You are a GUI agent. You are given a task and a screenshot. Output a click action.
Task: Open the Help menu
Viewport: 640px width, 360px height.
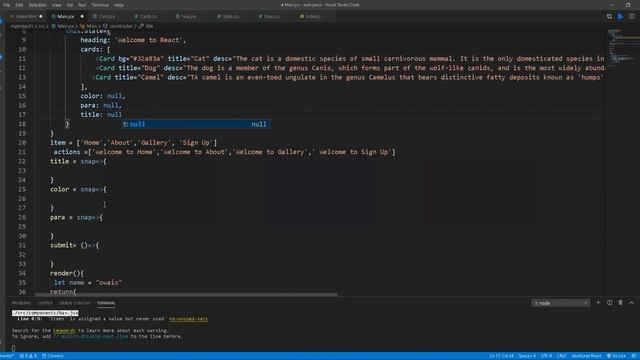coord(119,5)
